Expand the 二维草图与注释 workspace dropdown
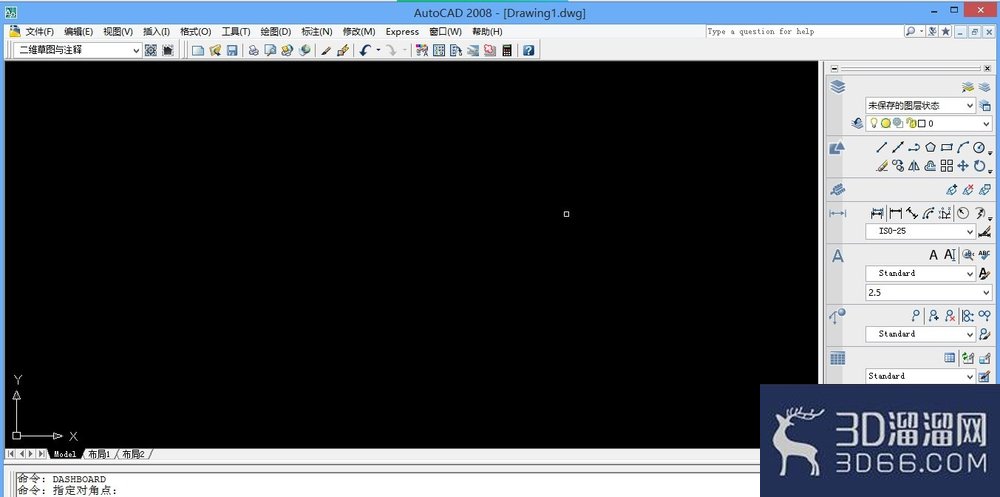This screenshot has height=497, width=1000. (x=77, y=50)
